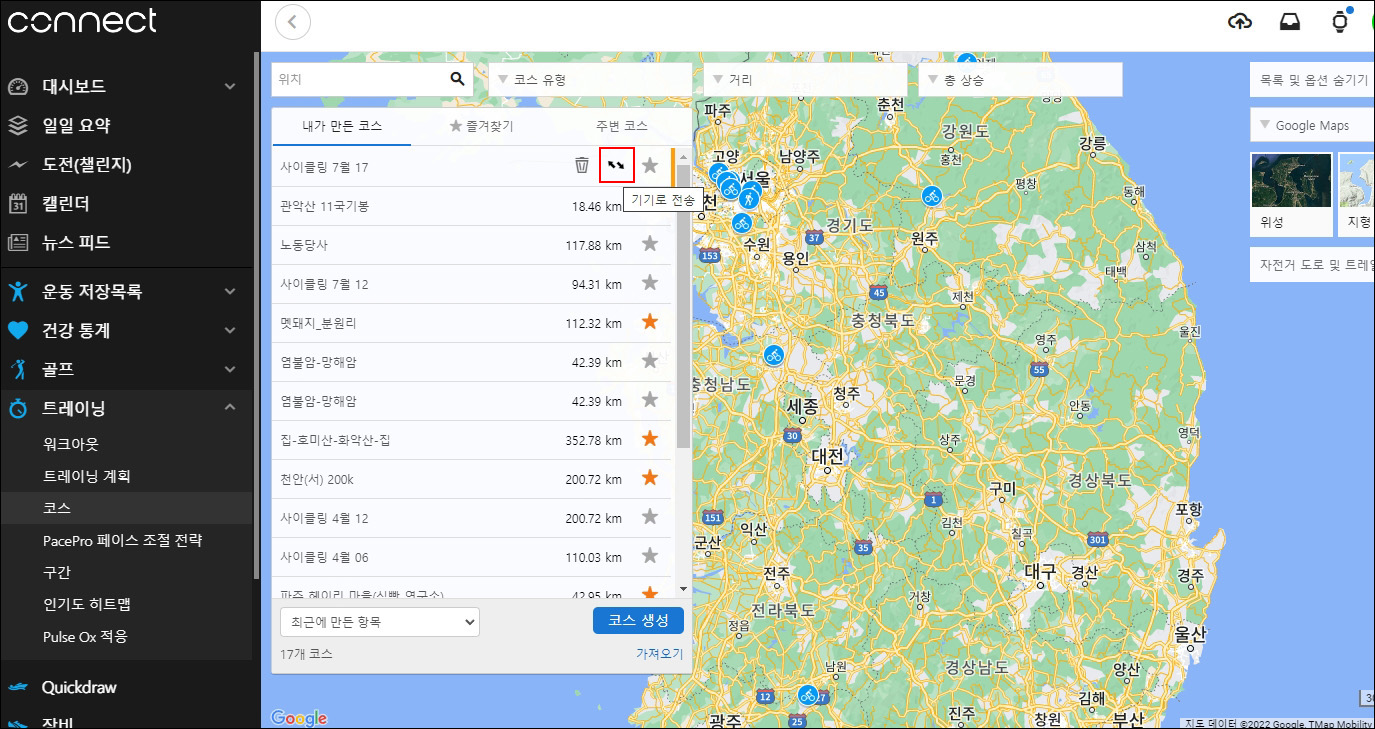The image size is (1375, 729).
Task: Open 트레이닝 계획 in the sidebar
Action: coord(86,476)
